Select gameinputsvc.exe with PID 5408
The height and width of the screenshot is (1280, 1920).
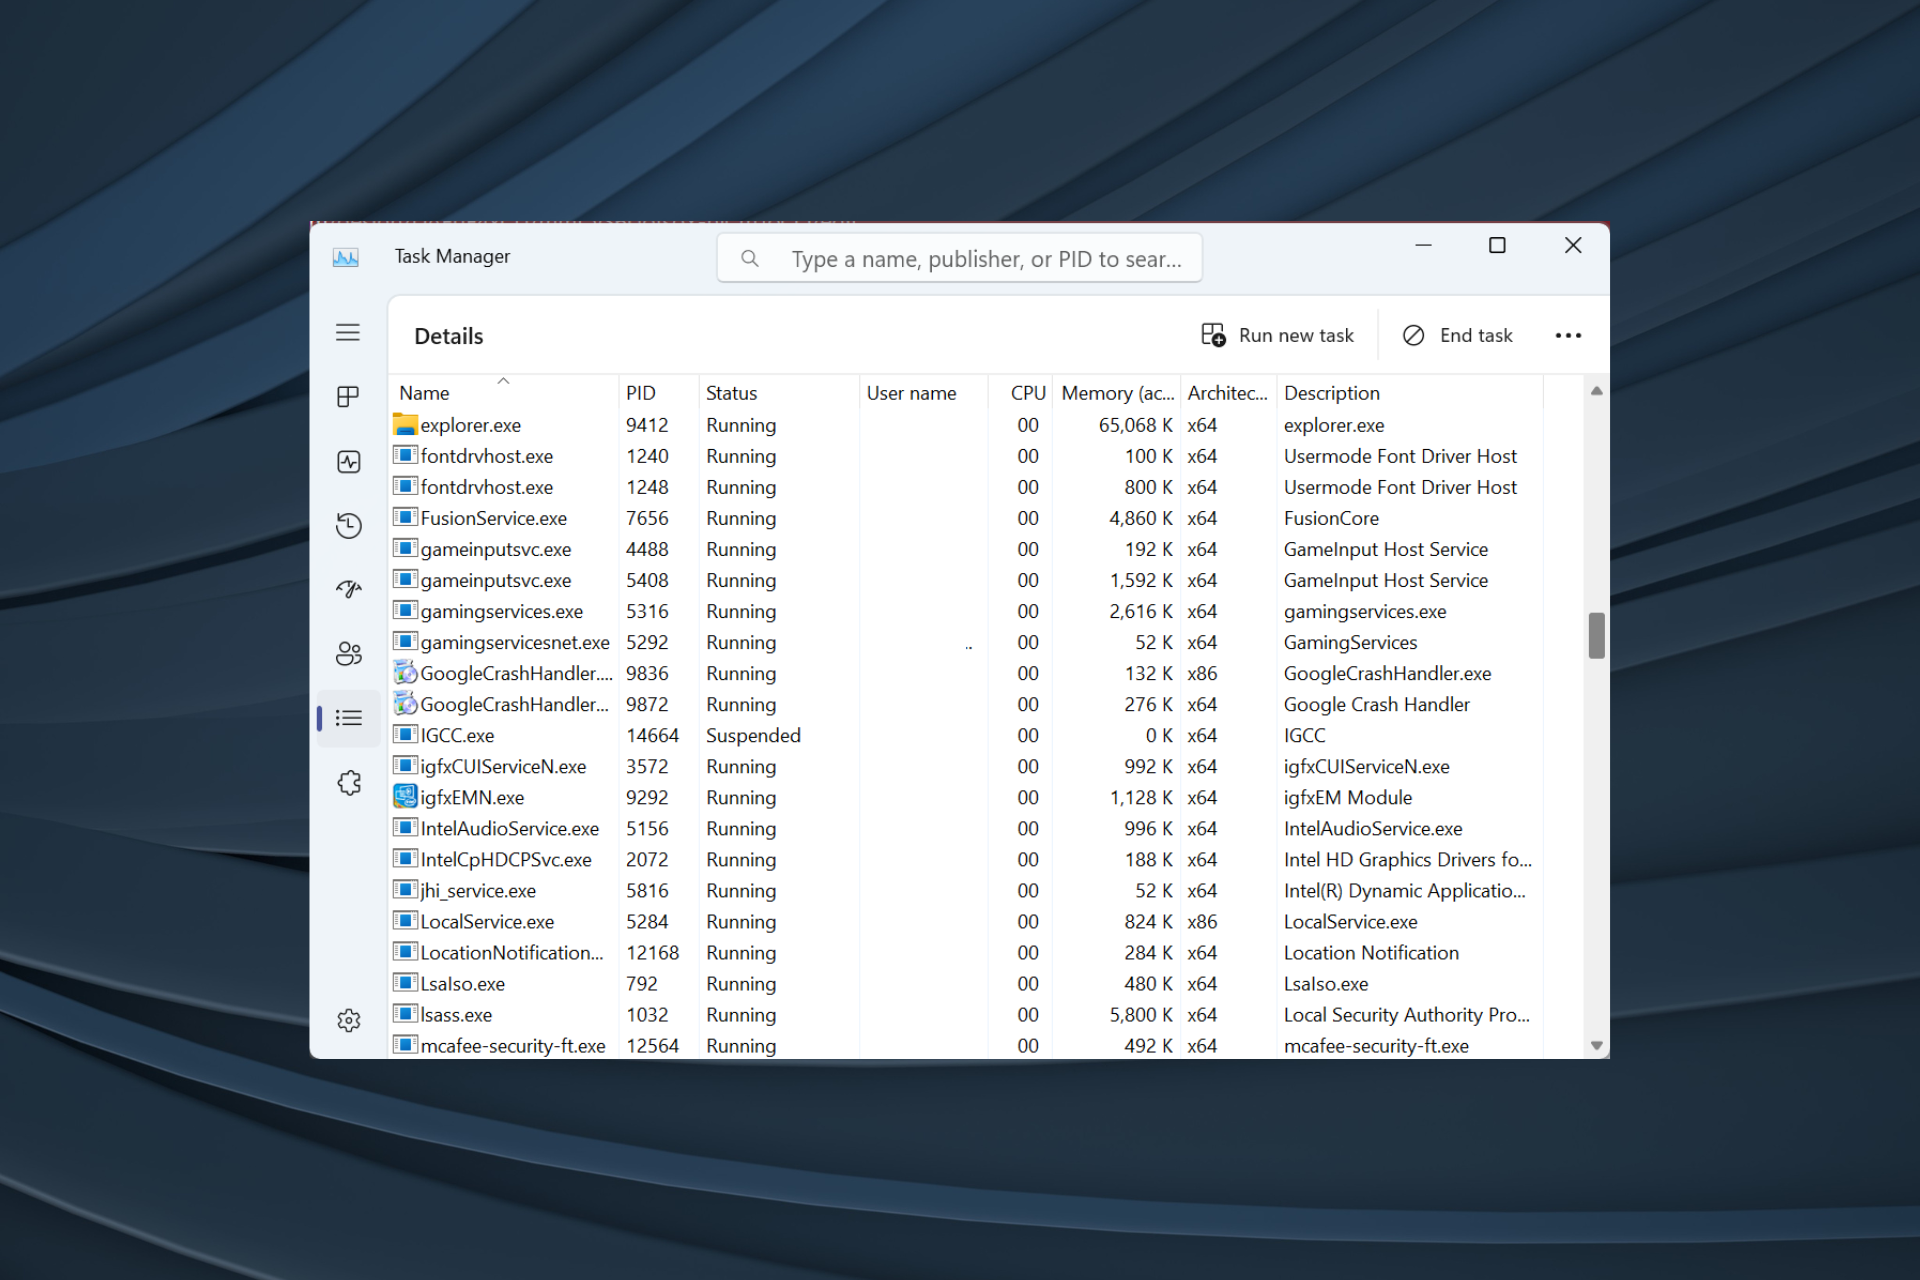click(967, 580)
